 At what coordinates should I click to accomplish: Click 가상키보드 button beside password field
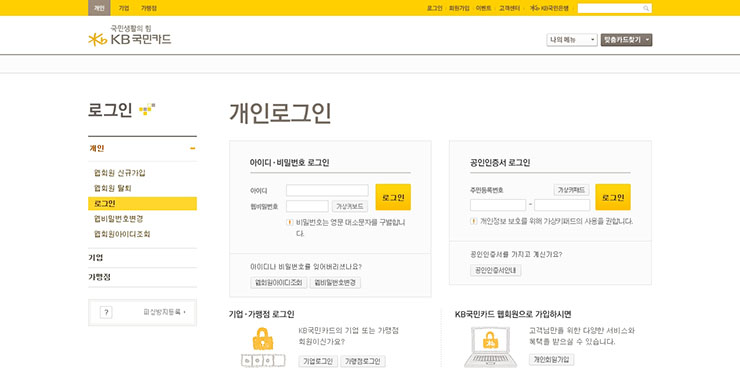click(x=350, y=206)
